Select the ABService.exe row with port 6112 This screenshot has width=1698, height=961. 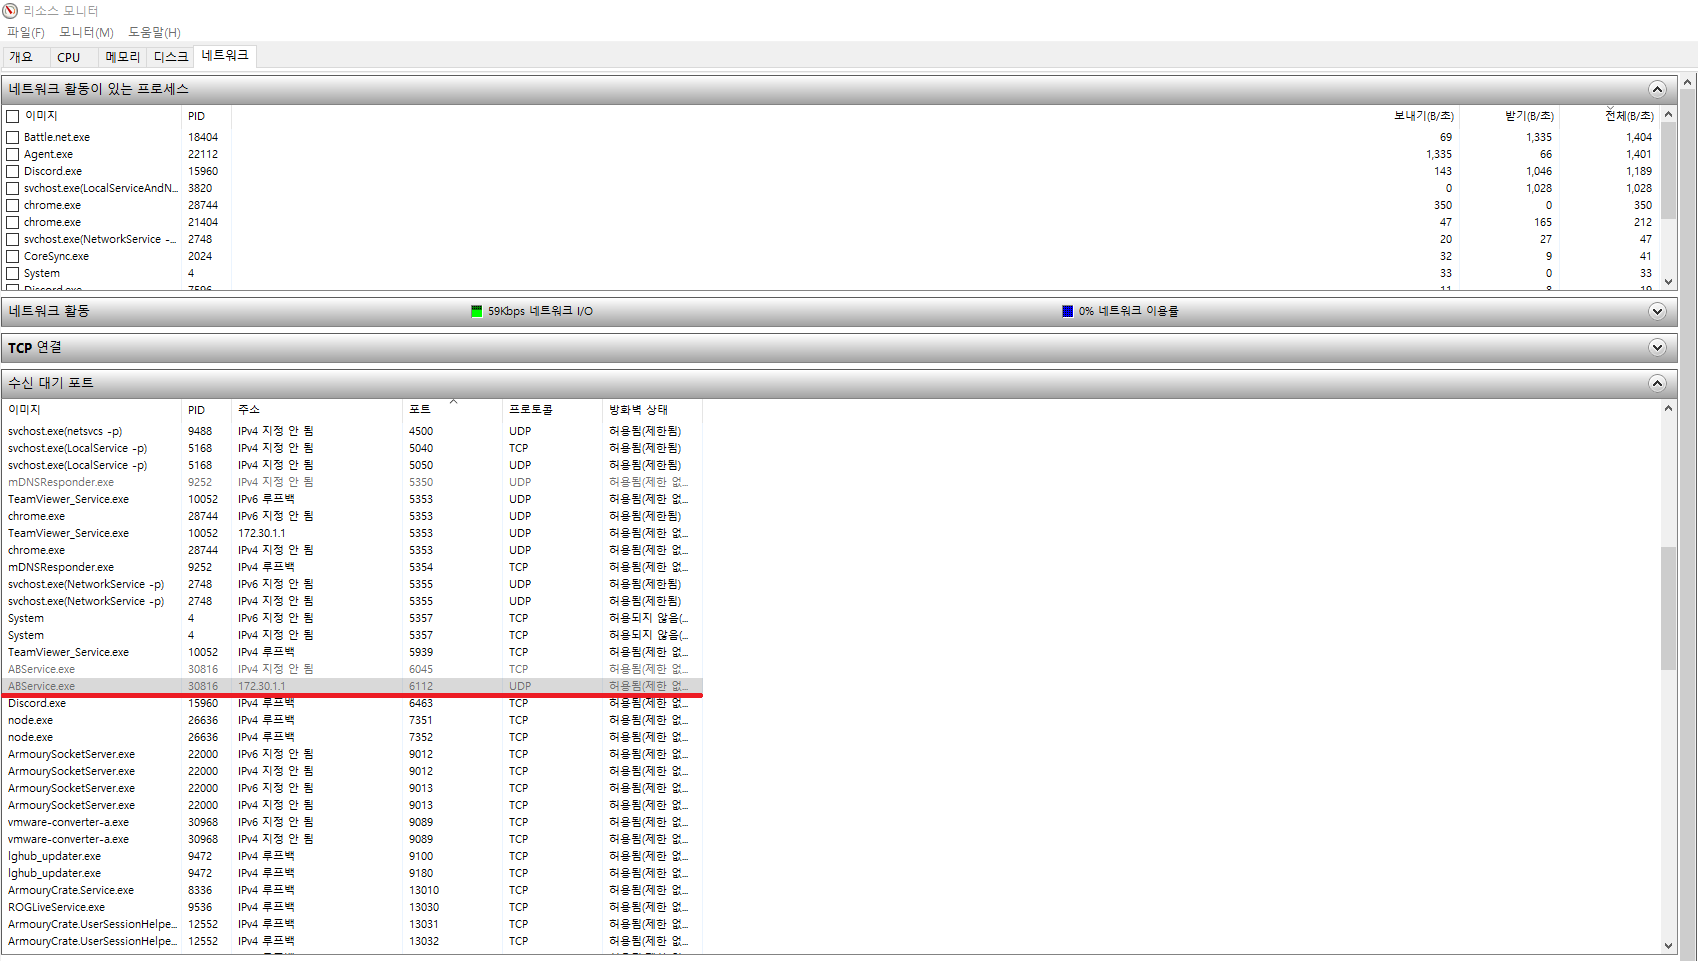tap(352, 686)
